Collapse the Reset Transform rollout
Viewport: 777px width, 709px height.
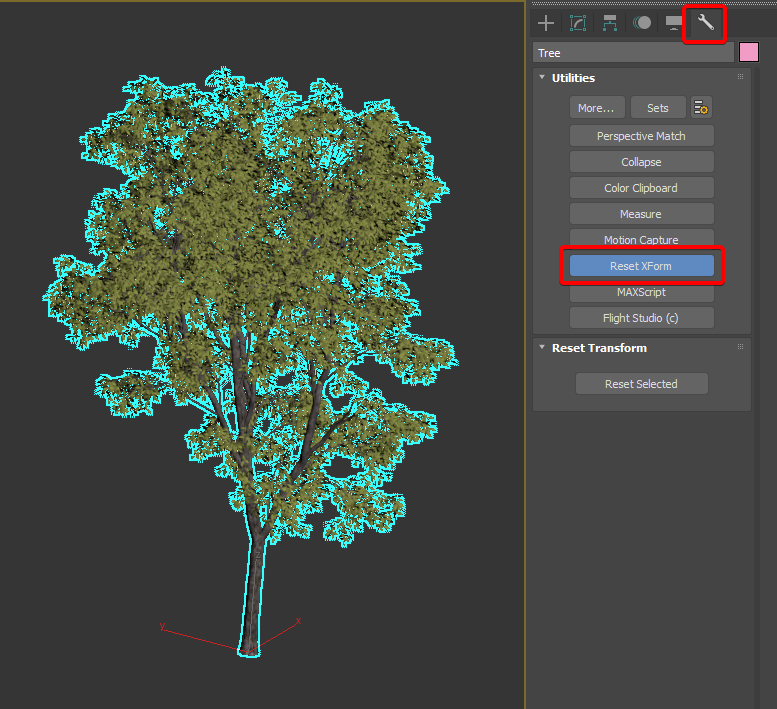[x=542, y=348]
